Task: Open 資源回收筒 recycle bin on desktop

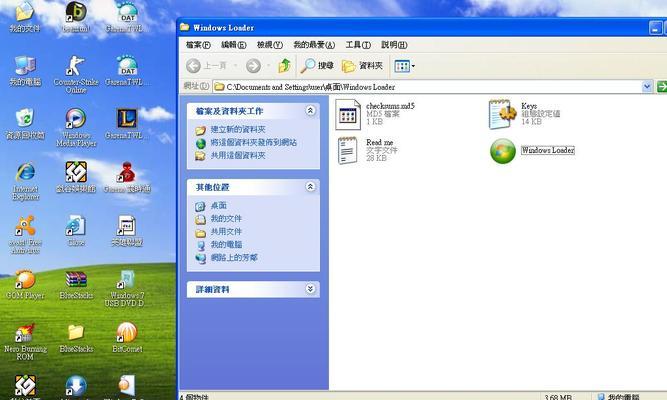Action: tap(25, 124)
